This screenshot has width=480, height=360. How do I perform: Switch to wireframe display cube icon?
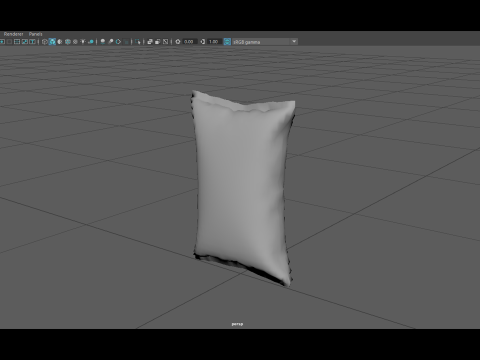point(44,42)
